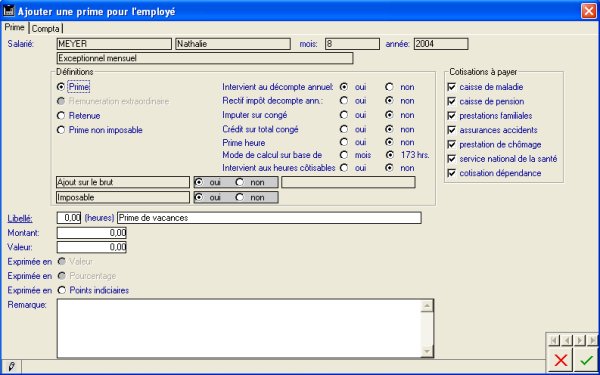600x375 pixels.
Task: Select the Prime tab
Action: click(15, 27)
